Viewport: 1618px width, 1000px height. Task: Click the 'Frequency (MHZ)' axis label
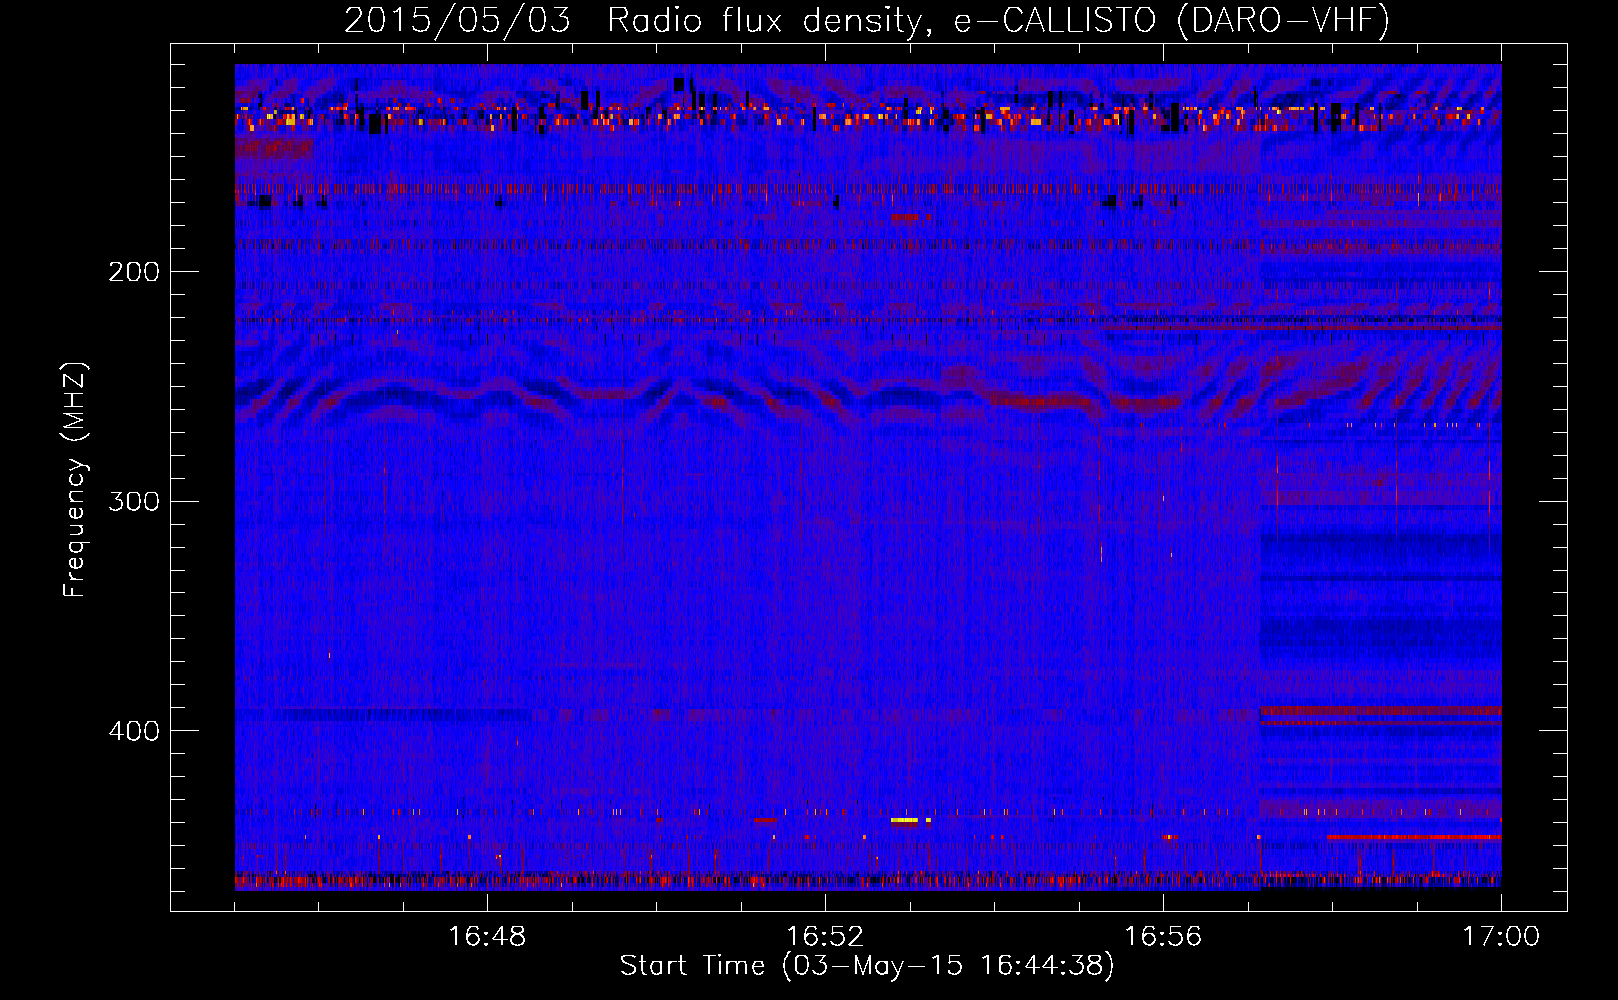[x=75, y=480]
